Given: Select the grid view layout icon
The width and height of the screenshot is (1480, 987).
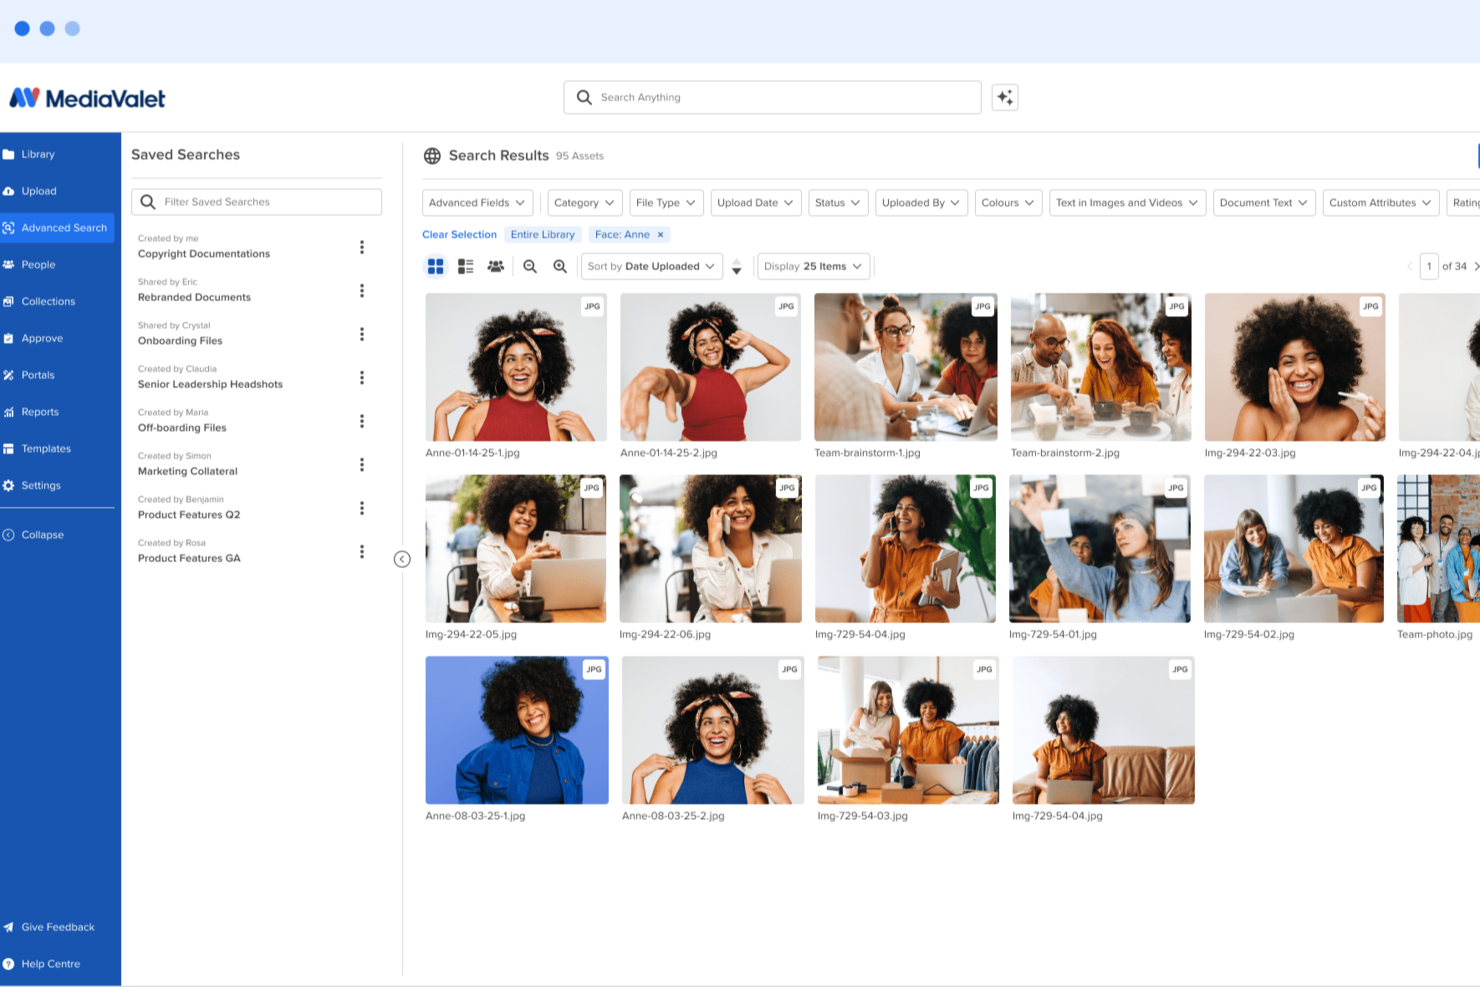Looking at the screenshot, I should point(435,266).
